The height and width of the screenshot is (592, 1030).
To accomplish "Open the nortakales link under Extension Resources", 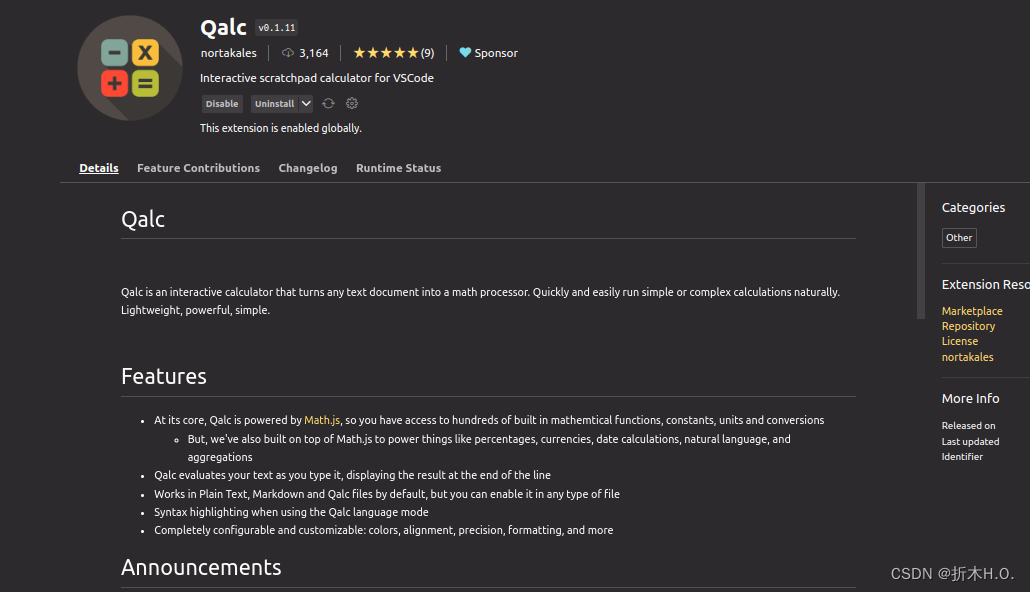I will 968,357.
